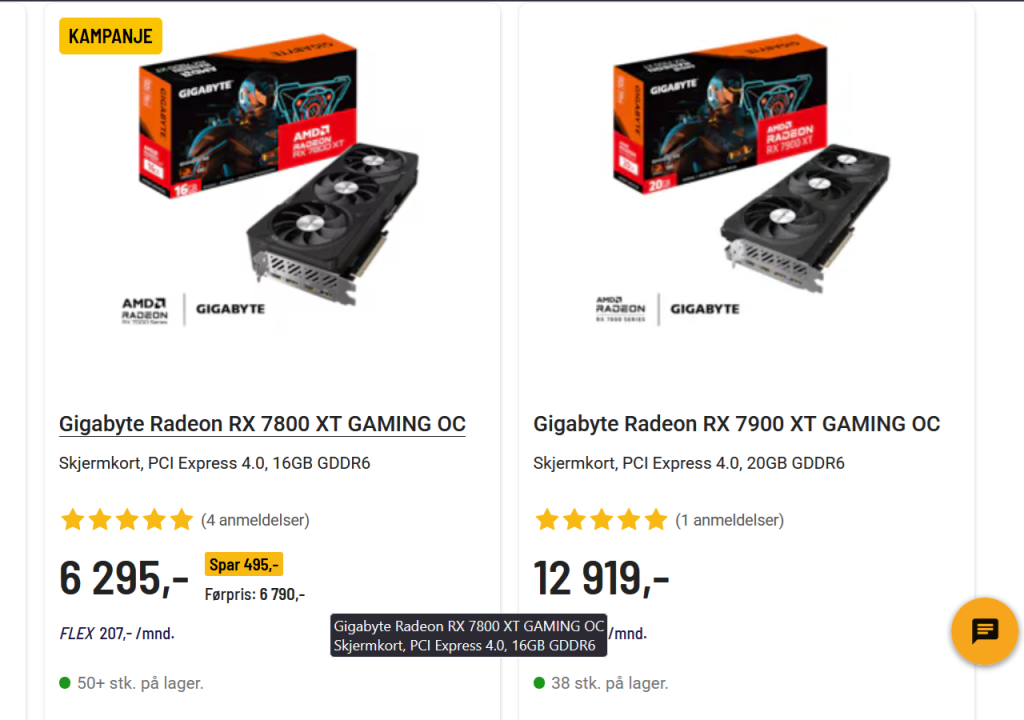
Task: Click 7900 XT description Skjermkort, 20GB GDDR6
Action: coord(689,463)
